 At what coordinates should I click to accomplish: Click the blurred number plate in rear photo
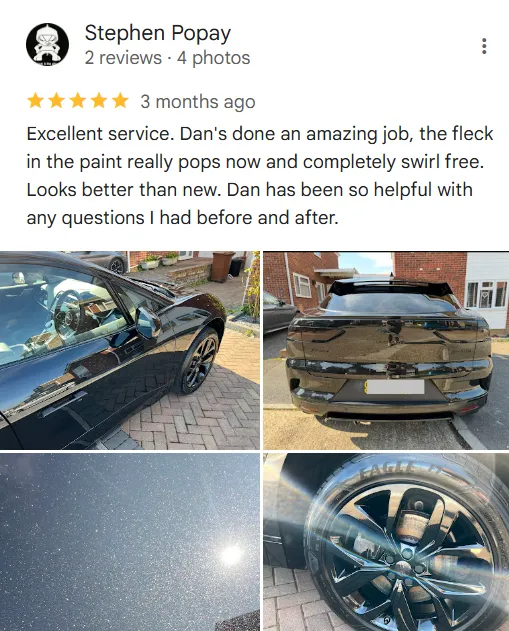(x=394, y=387)
